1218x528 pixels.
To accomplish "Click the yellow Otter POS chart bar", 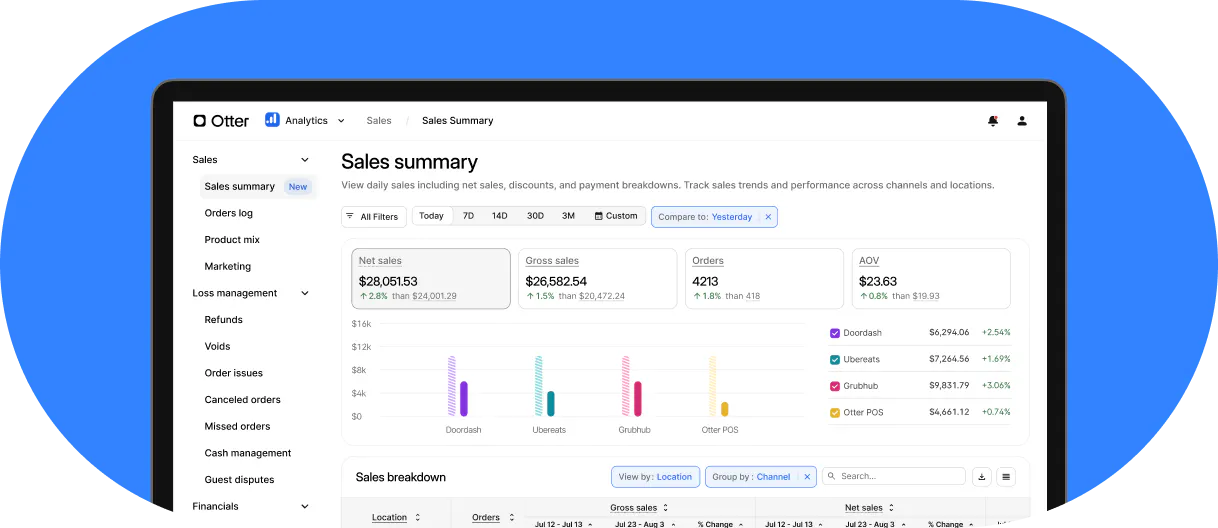I will pyautogui.click(x=724, y=409).
